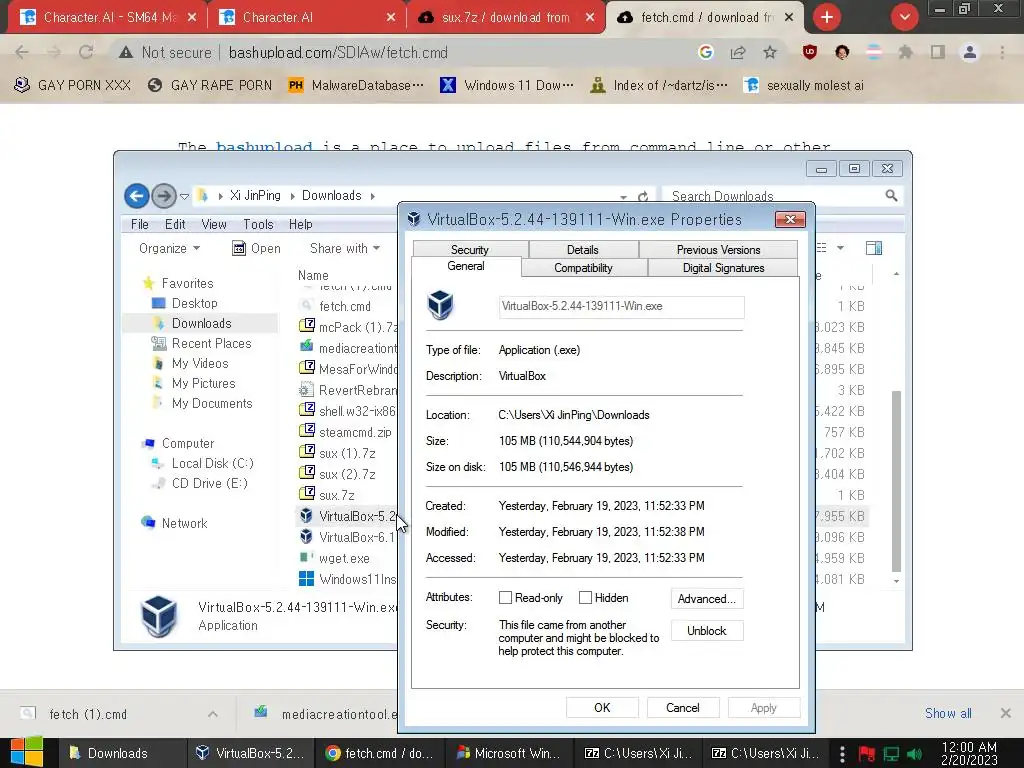Reload the Chrome page
Viewport: 1024px width, 768px height.
(x=86, y=52)
